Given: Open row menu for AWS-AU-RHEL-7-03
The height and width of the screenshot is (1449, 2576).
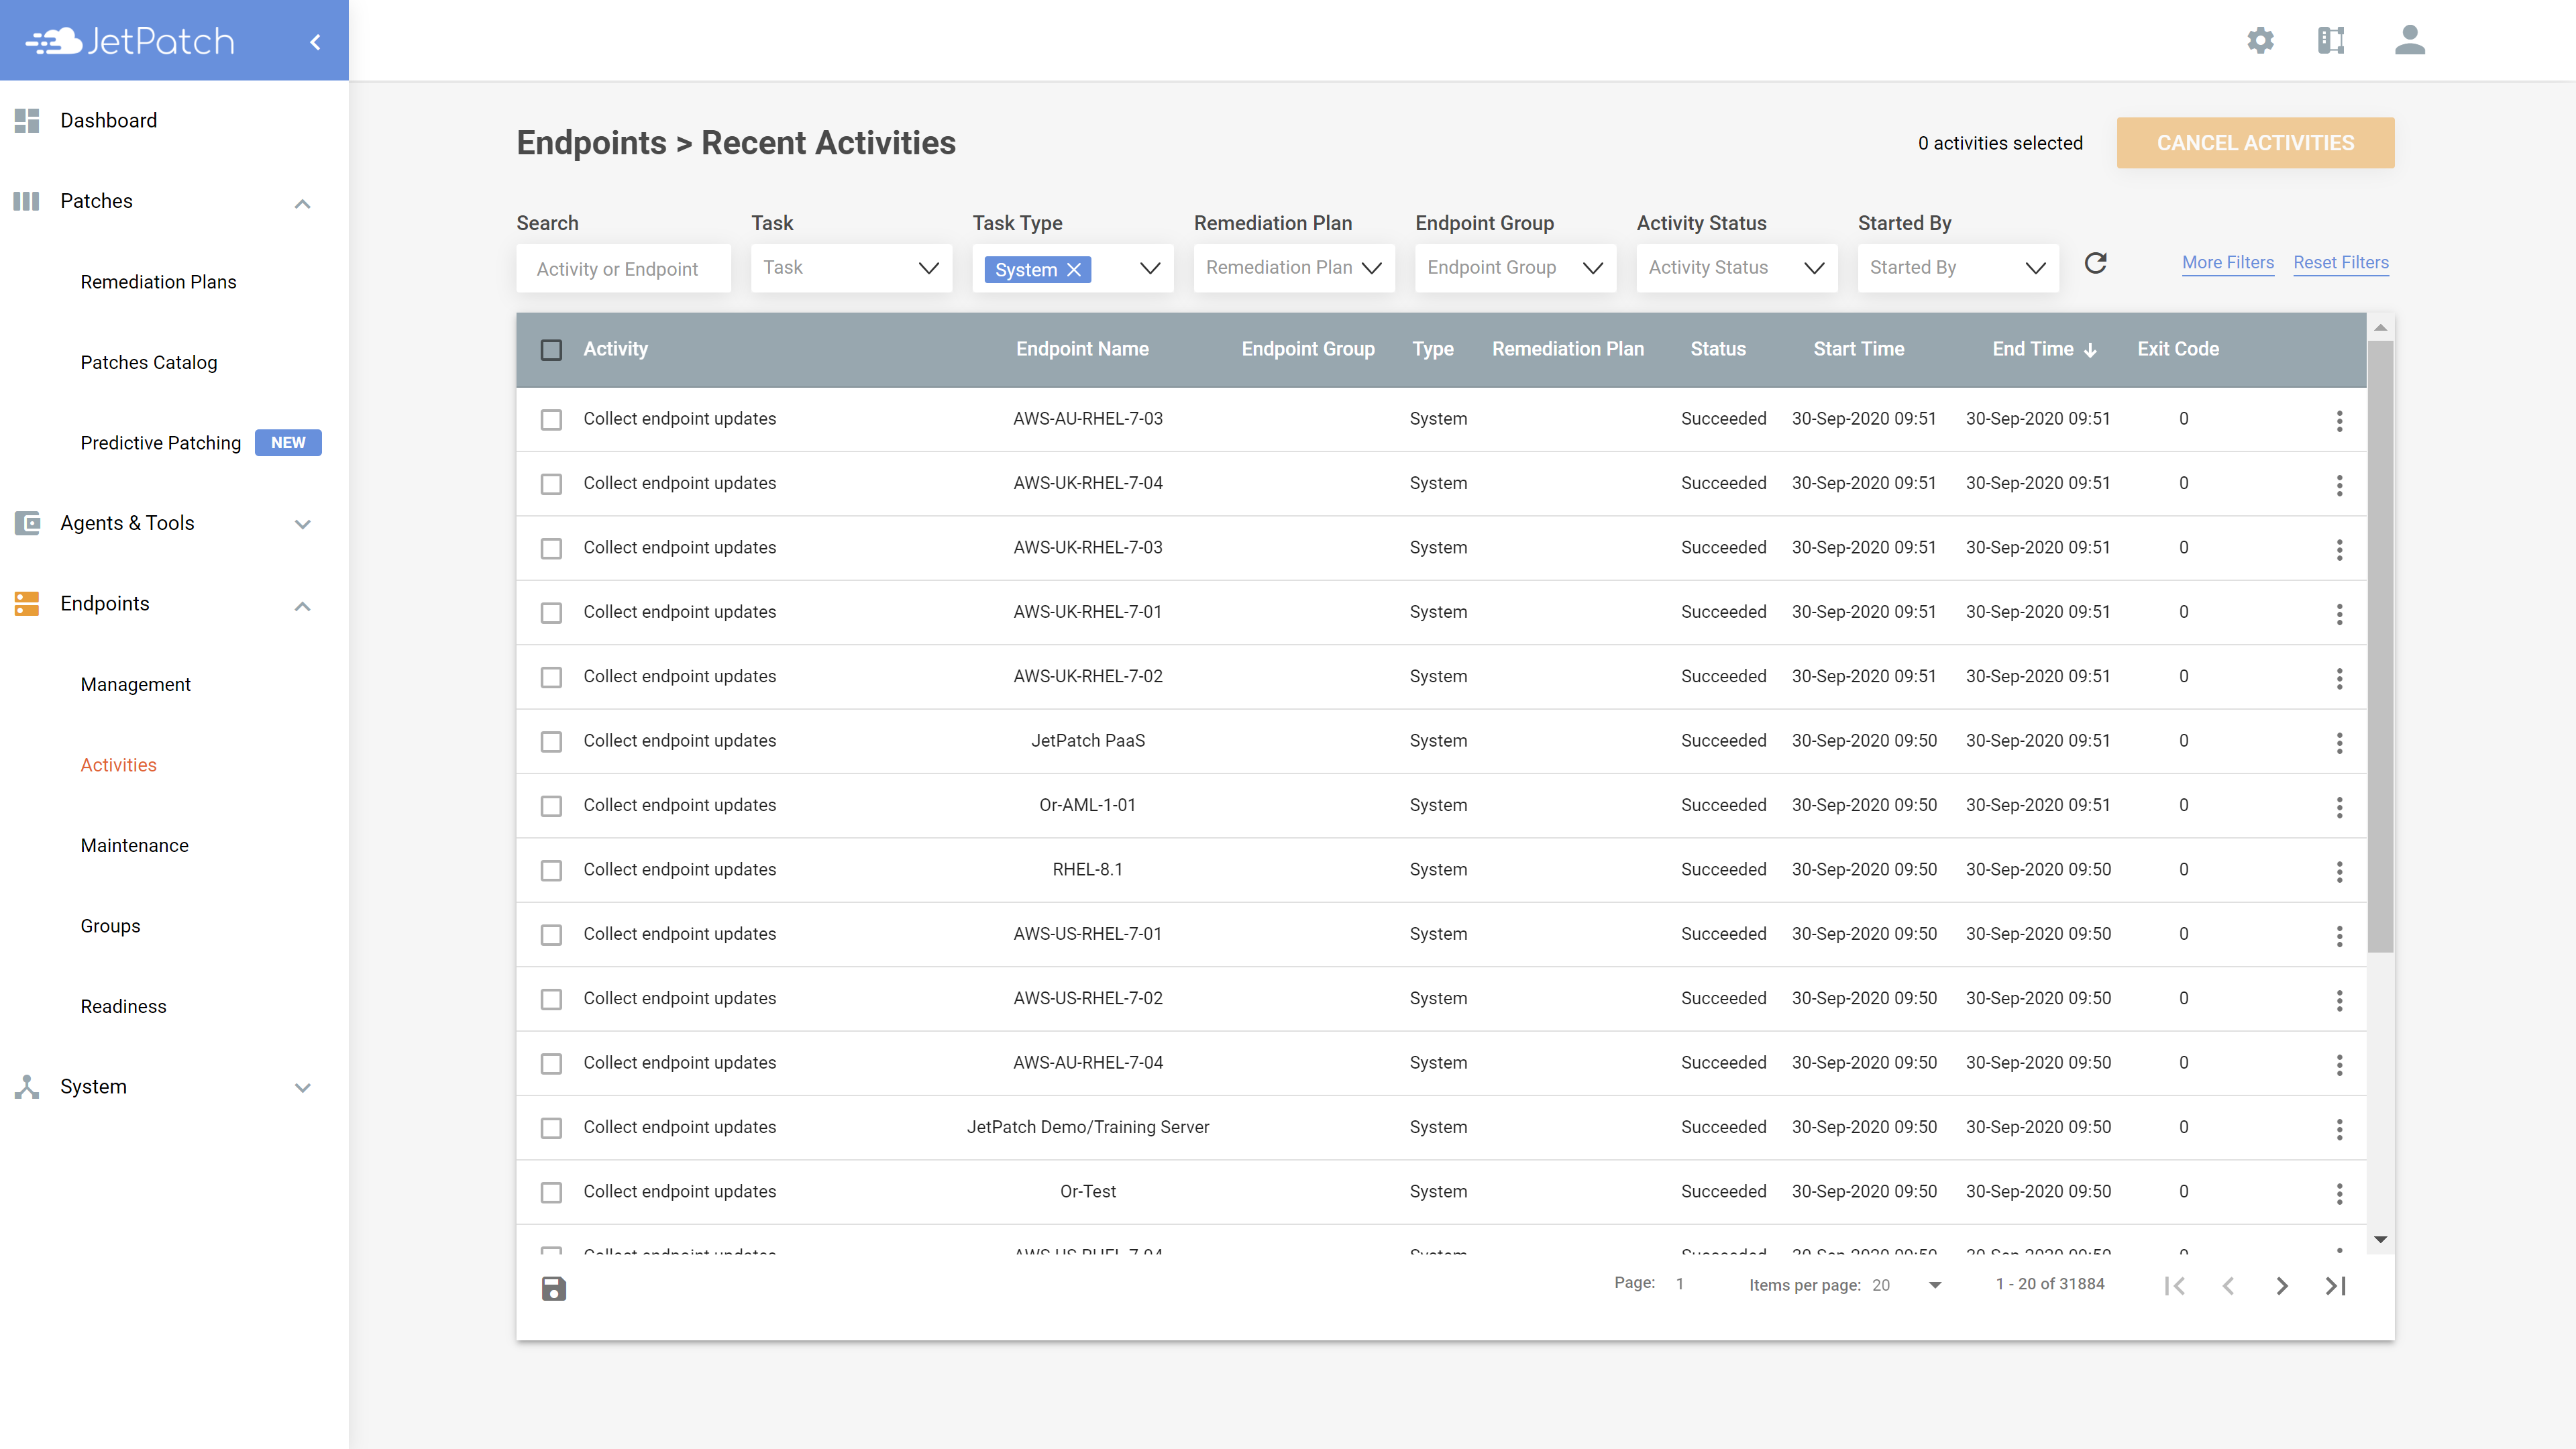Looking at the screenshot, I should coord(2339,420).
